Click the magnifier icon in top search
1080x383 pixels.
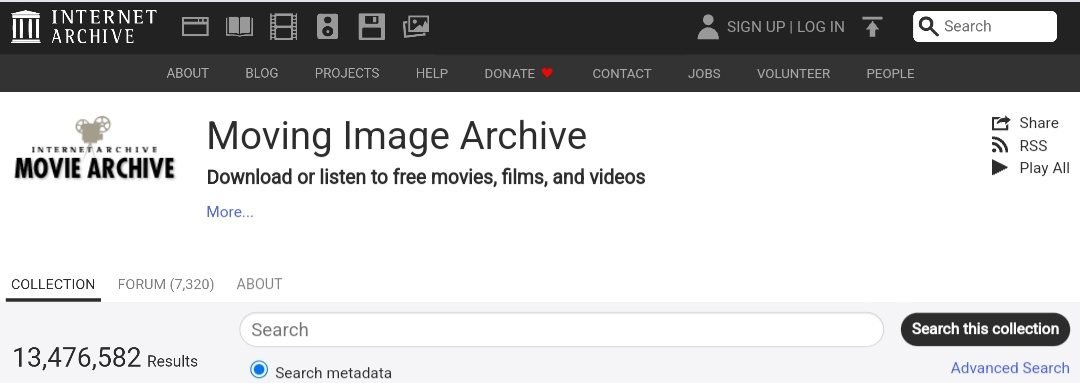tap(928, 27)
